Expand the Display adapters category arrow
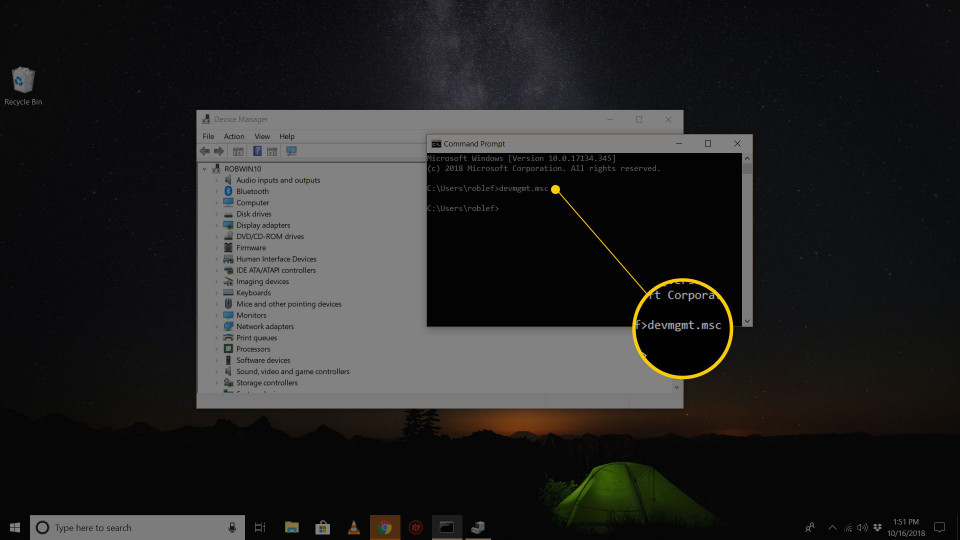 pos(216,225)
